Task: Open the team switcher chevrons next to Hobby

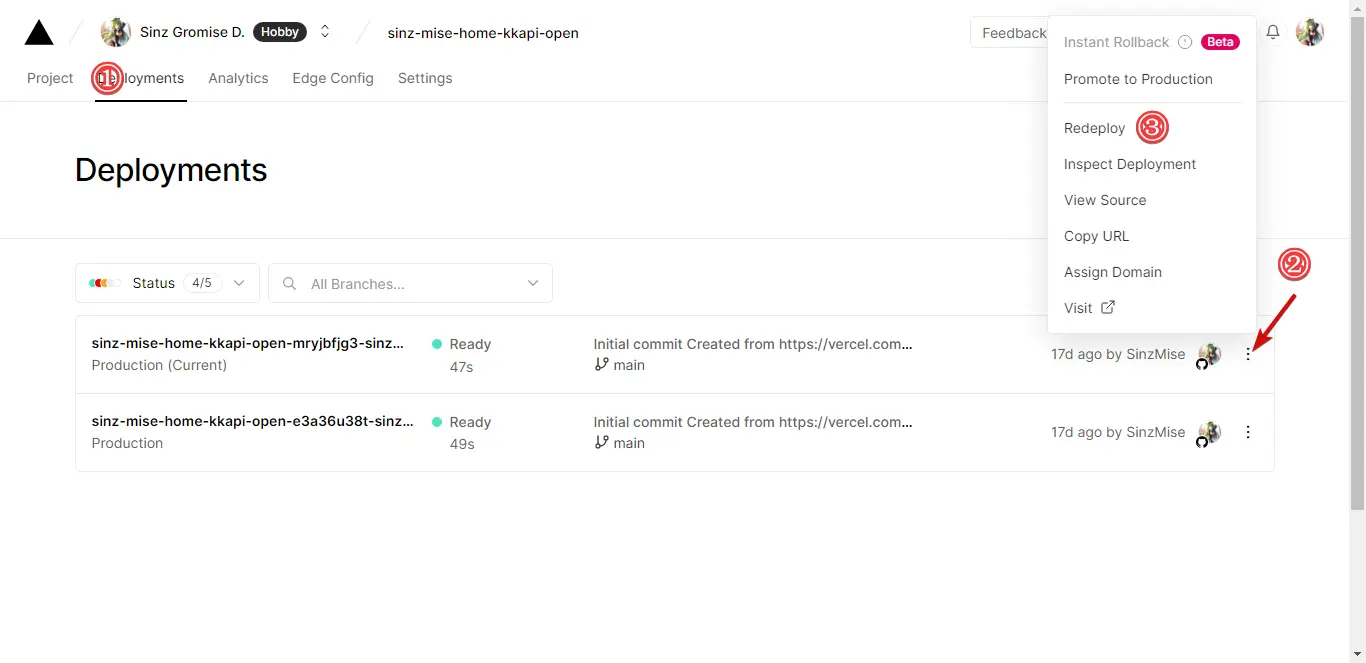Action: (325, 32)
